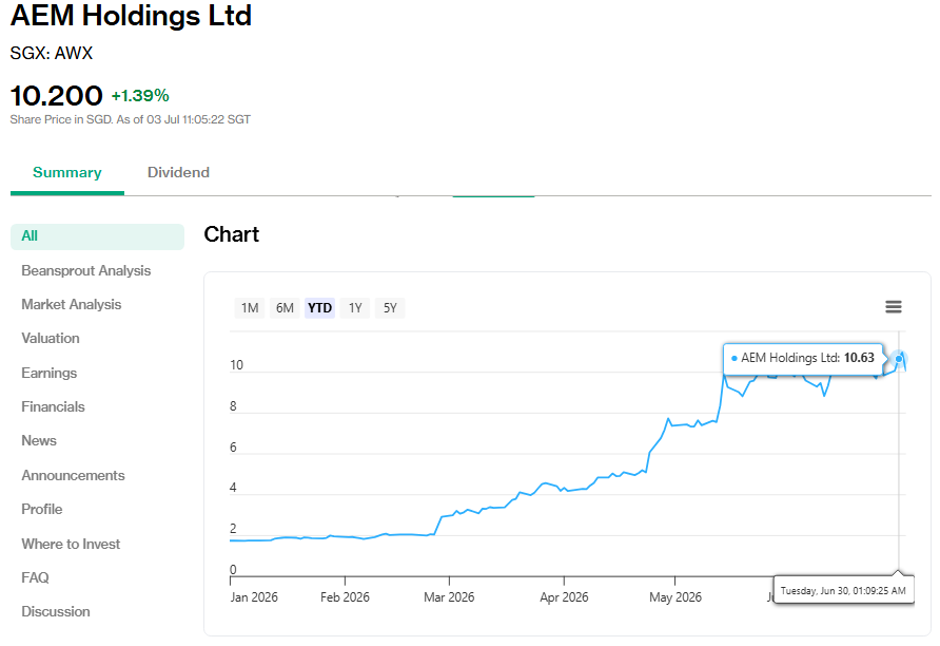Open the Announcements section
The width and height of the screenshot is (940, 646).
(x=73, y=475)
